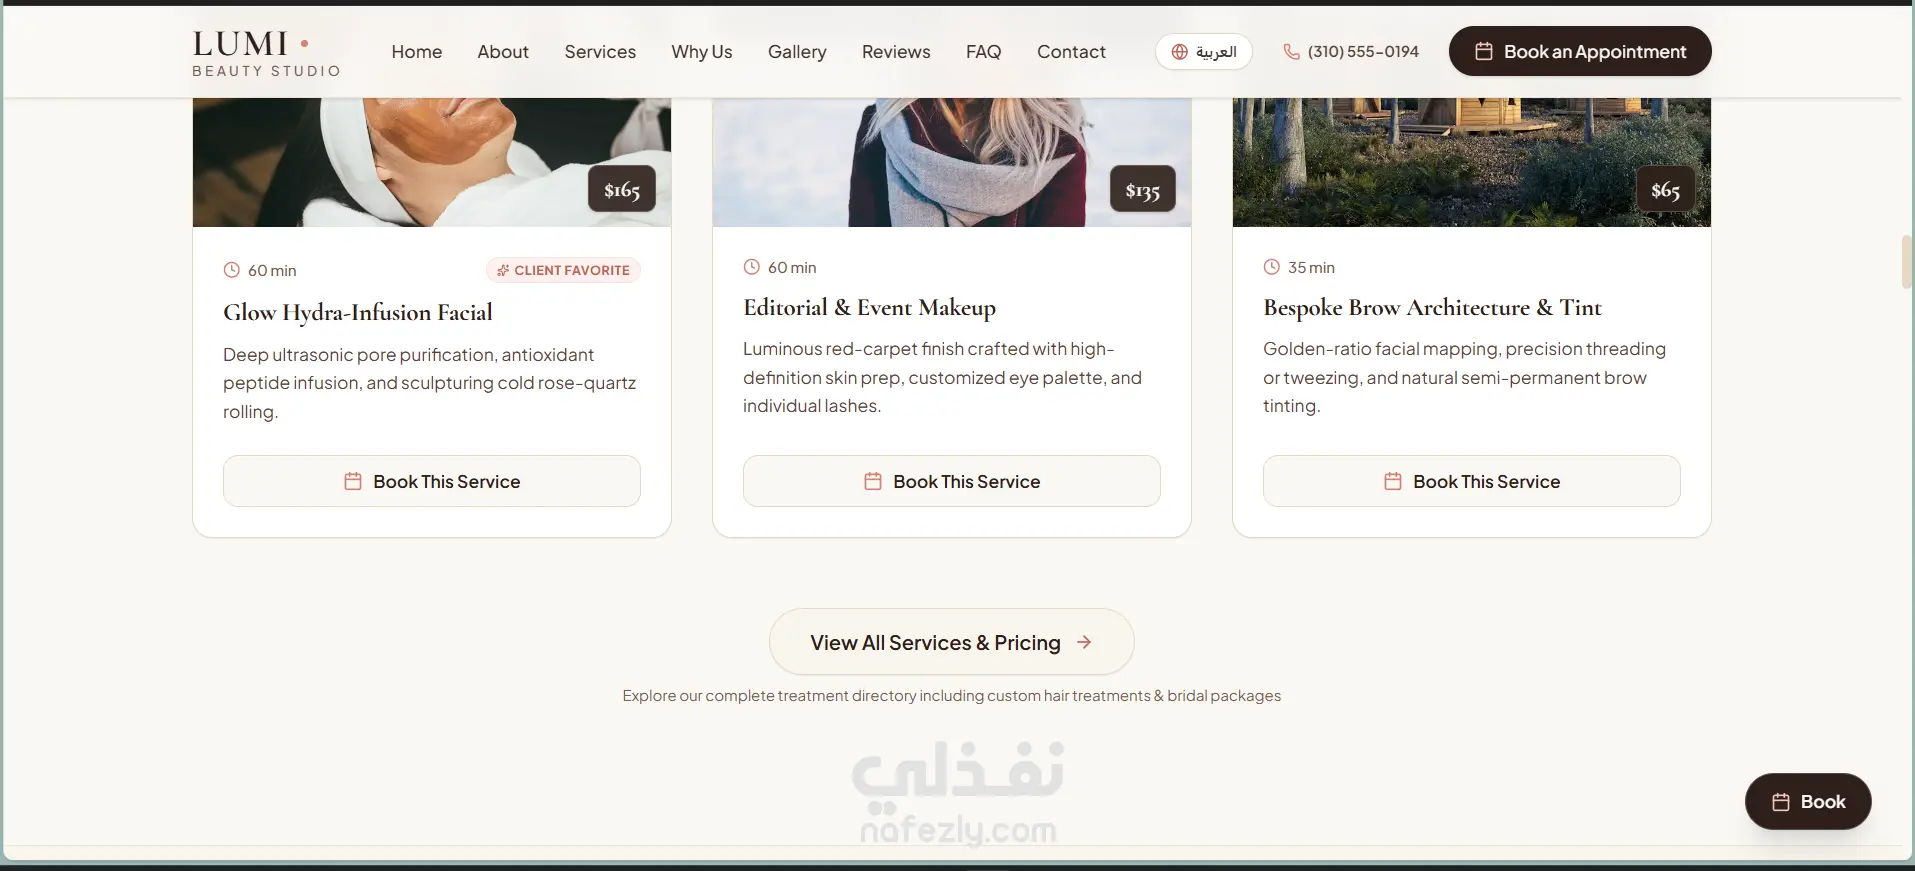Open the Glow Hydra-Infusion Facial title
This screenshot has height=871, width=1915.
[x=358, y=312]
